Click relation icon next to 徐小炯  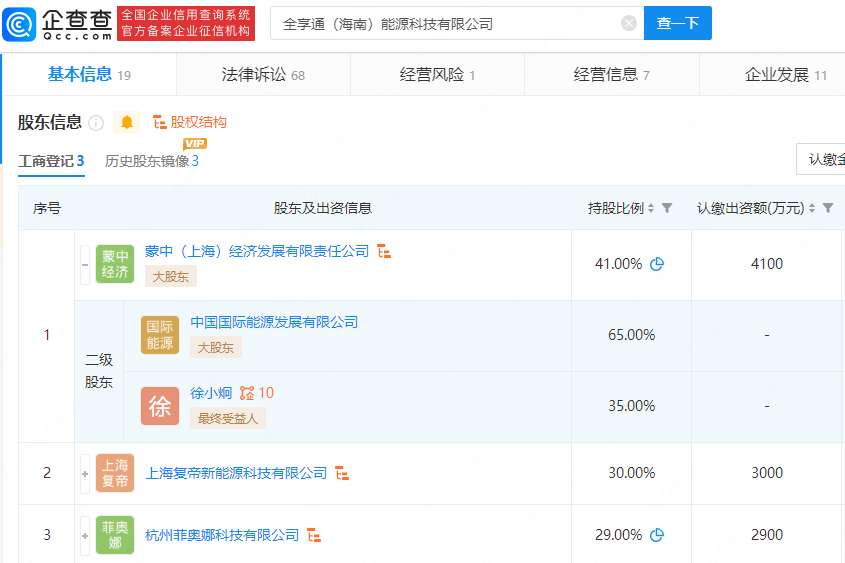pos(247,393)
